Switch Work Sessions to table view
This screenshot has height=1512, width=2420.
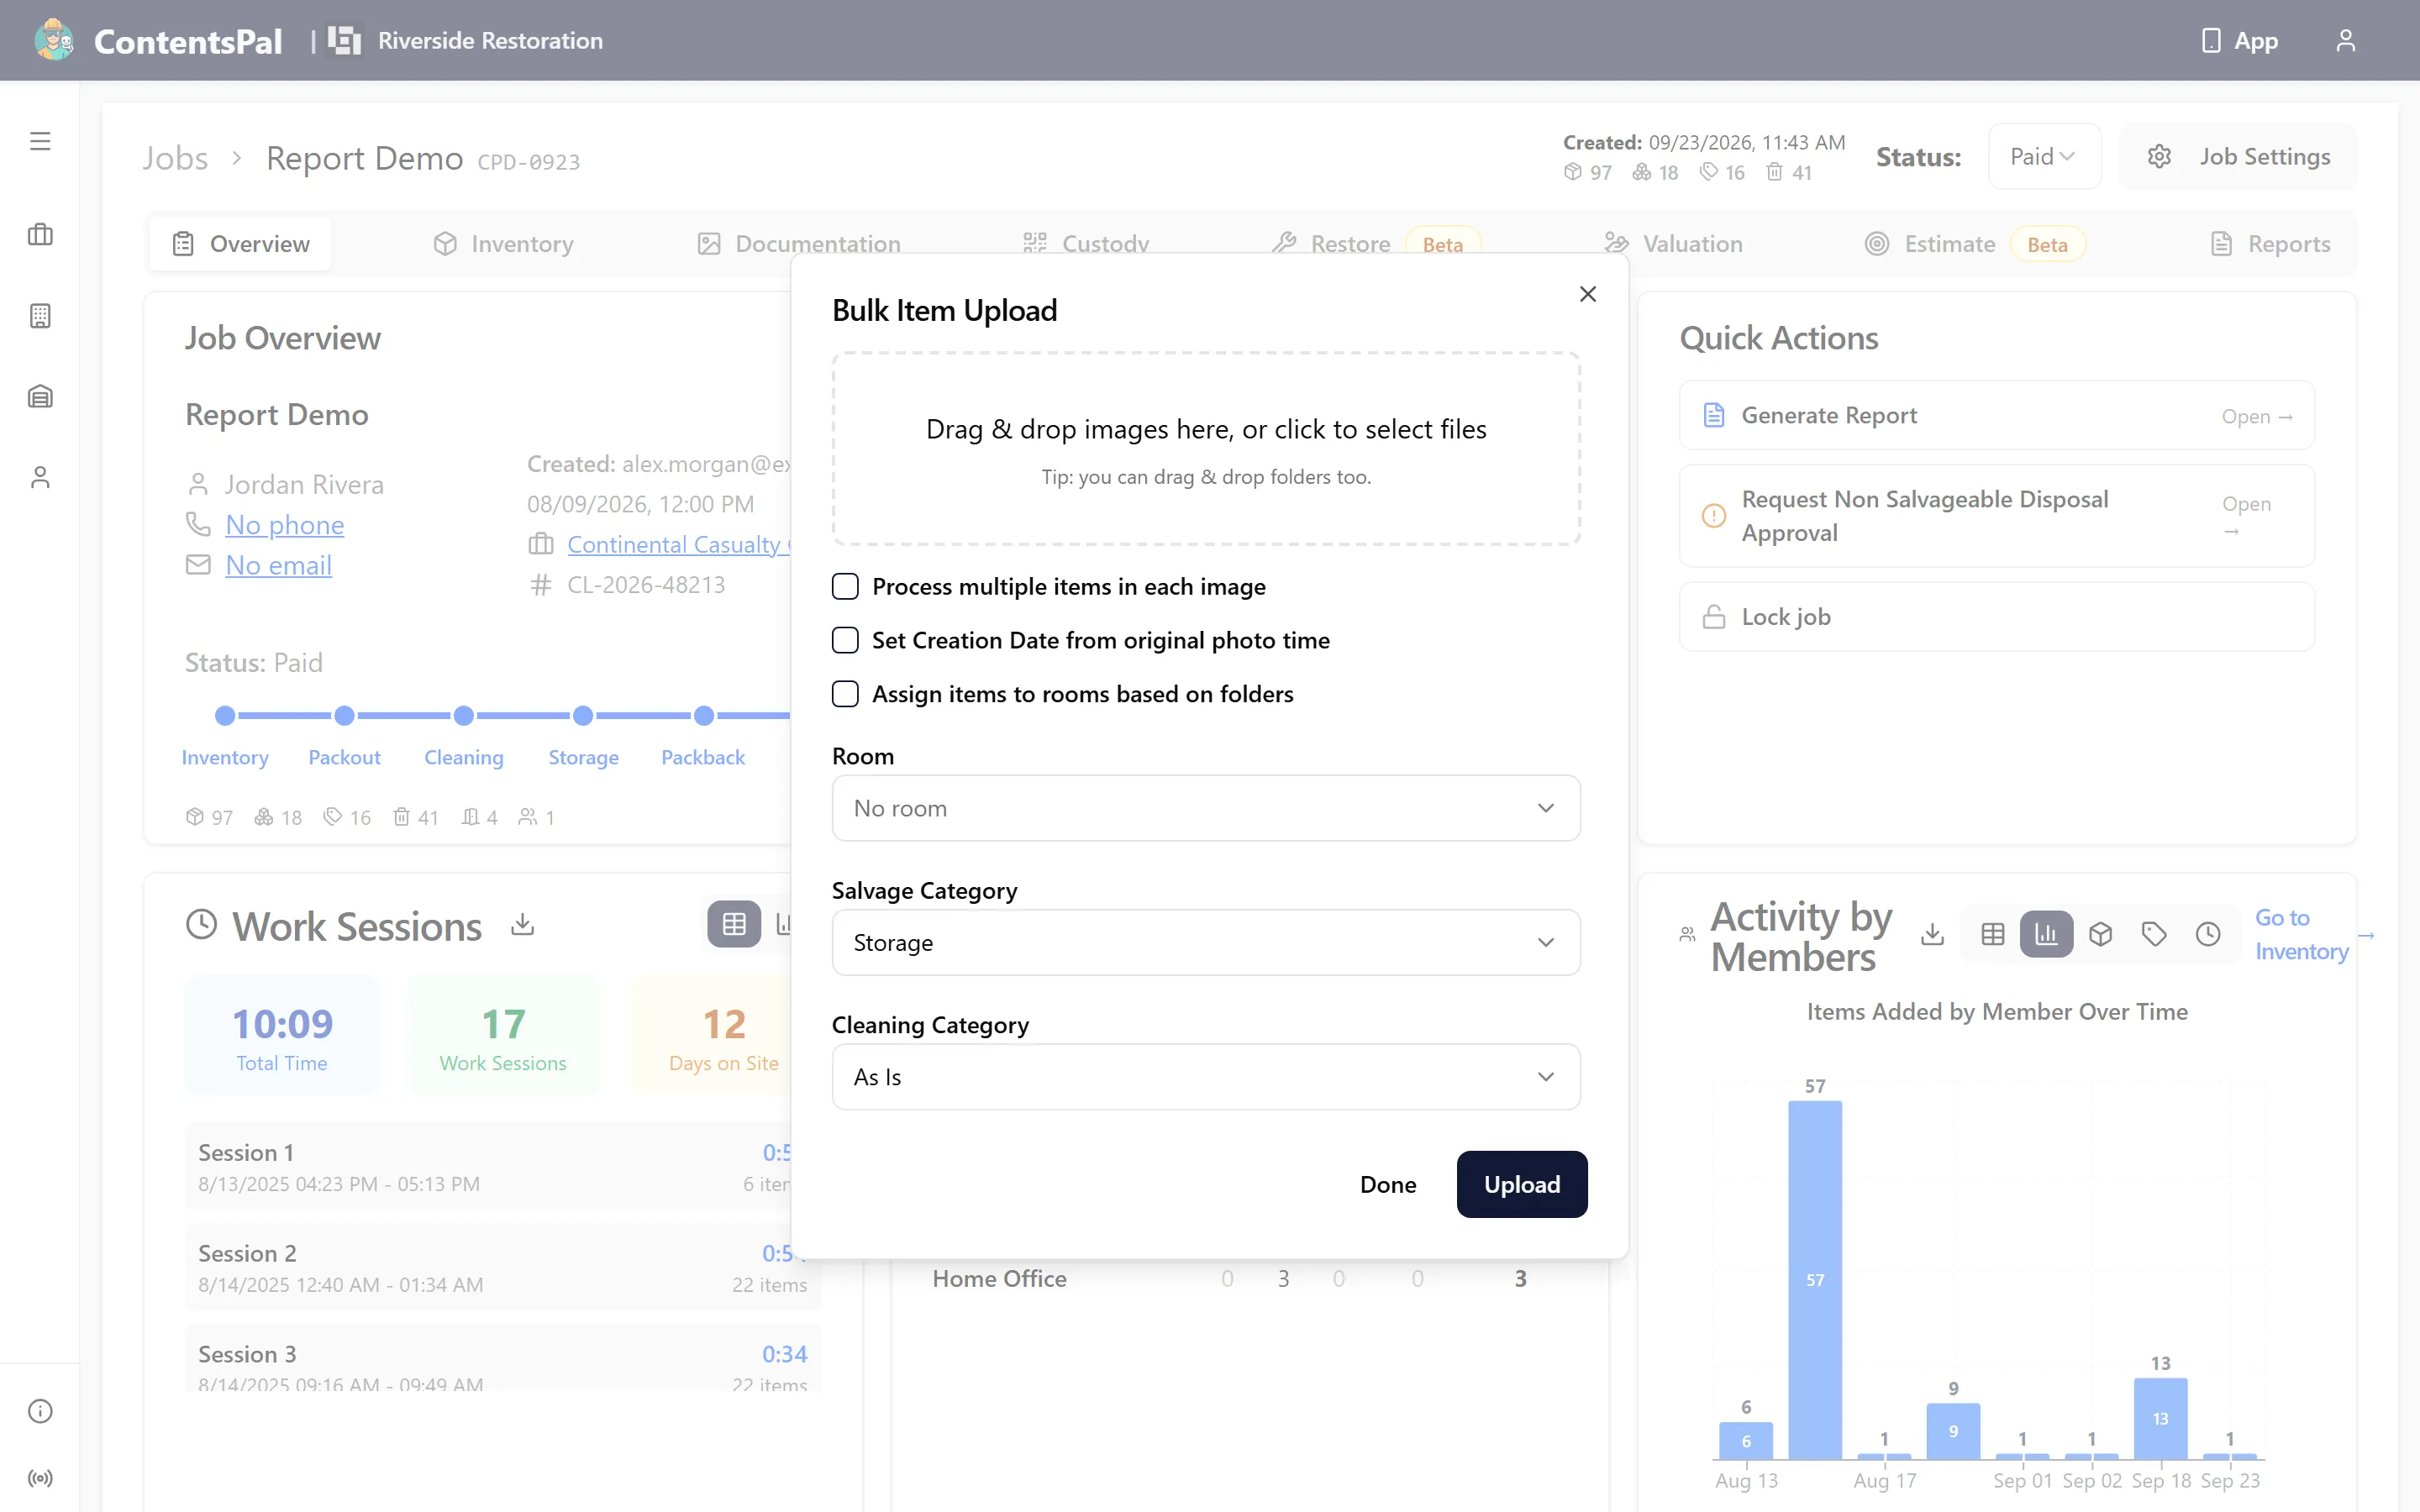(734, 924)
